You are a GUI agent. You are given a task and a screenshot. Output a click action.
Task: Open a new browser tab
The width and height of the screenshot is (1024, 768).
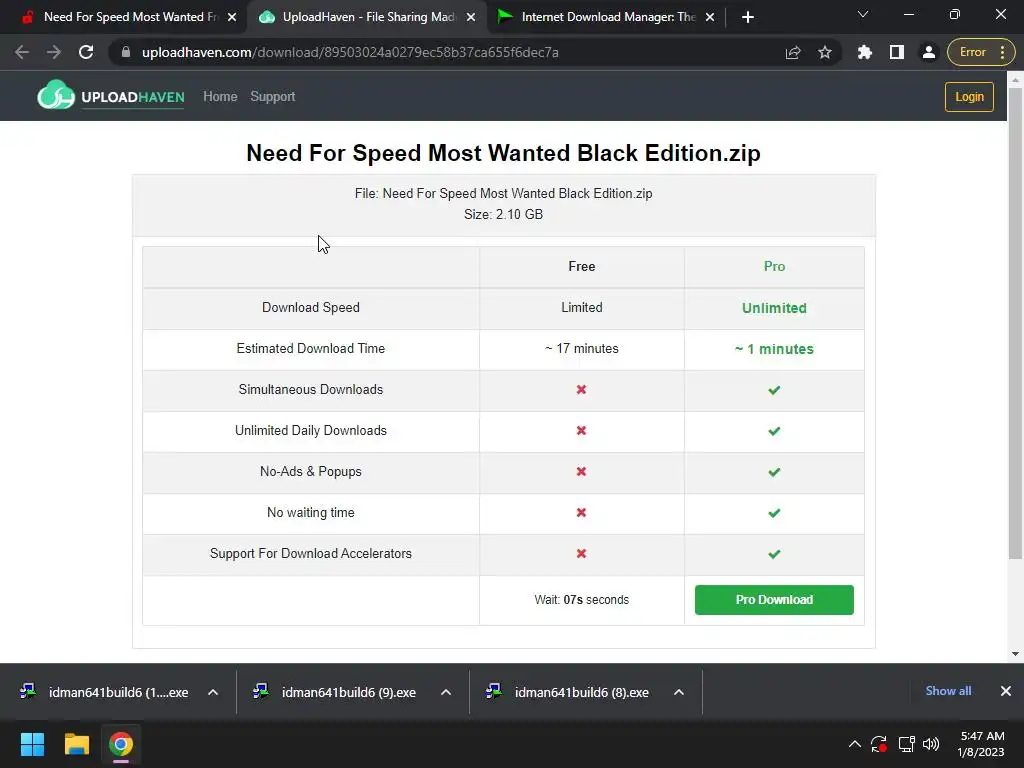[x=748, y=17]
